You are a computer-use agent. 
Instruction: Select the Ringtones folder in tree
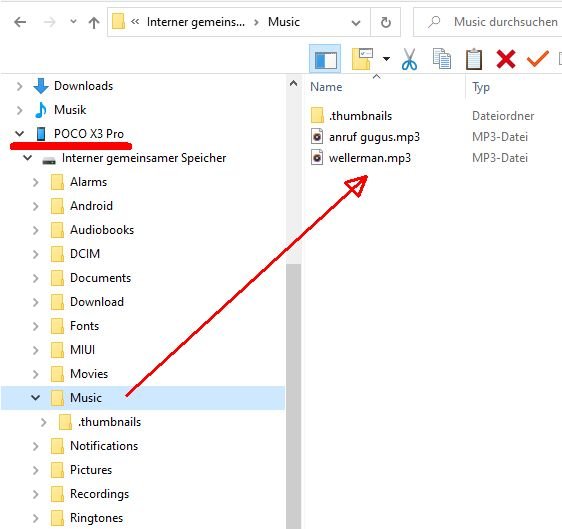[x=96, y=518]
